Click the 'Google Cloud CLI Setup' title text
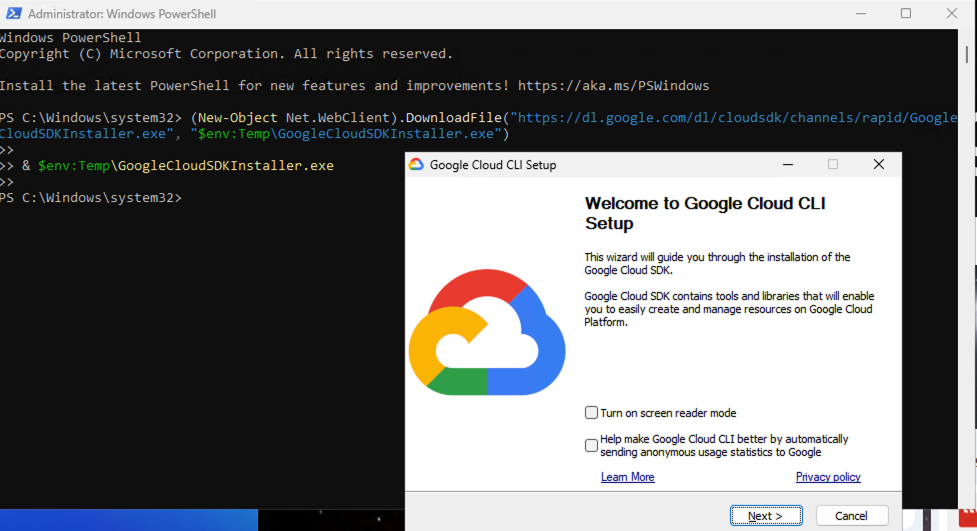The image size is (977, 531). coord(493,165)
